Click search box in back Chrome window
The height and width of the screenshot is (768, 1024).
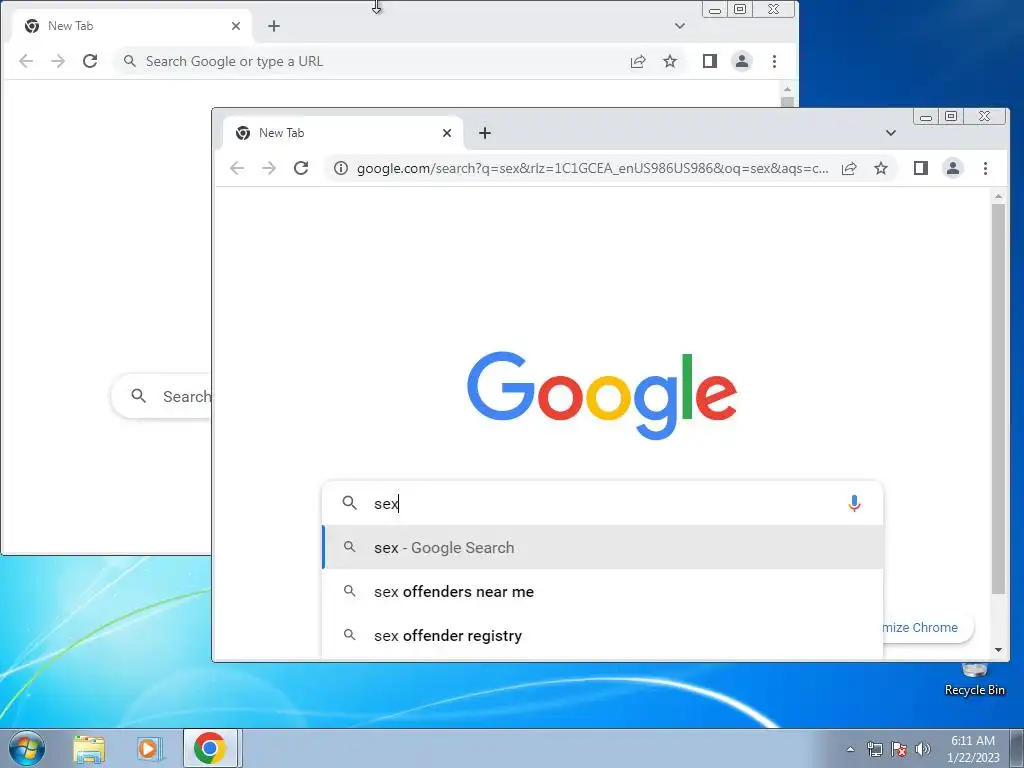pos(162,396)
